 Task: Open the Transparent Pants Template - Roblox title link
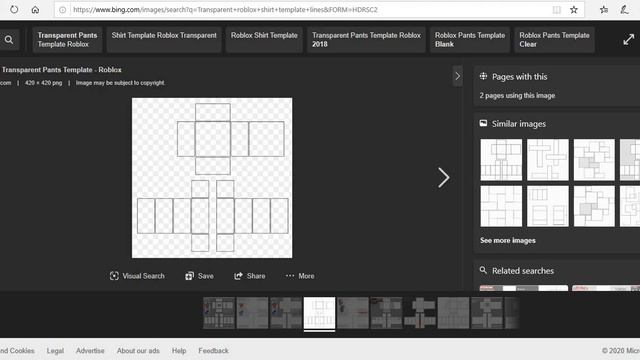coord(62,70)
